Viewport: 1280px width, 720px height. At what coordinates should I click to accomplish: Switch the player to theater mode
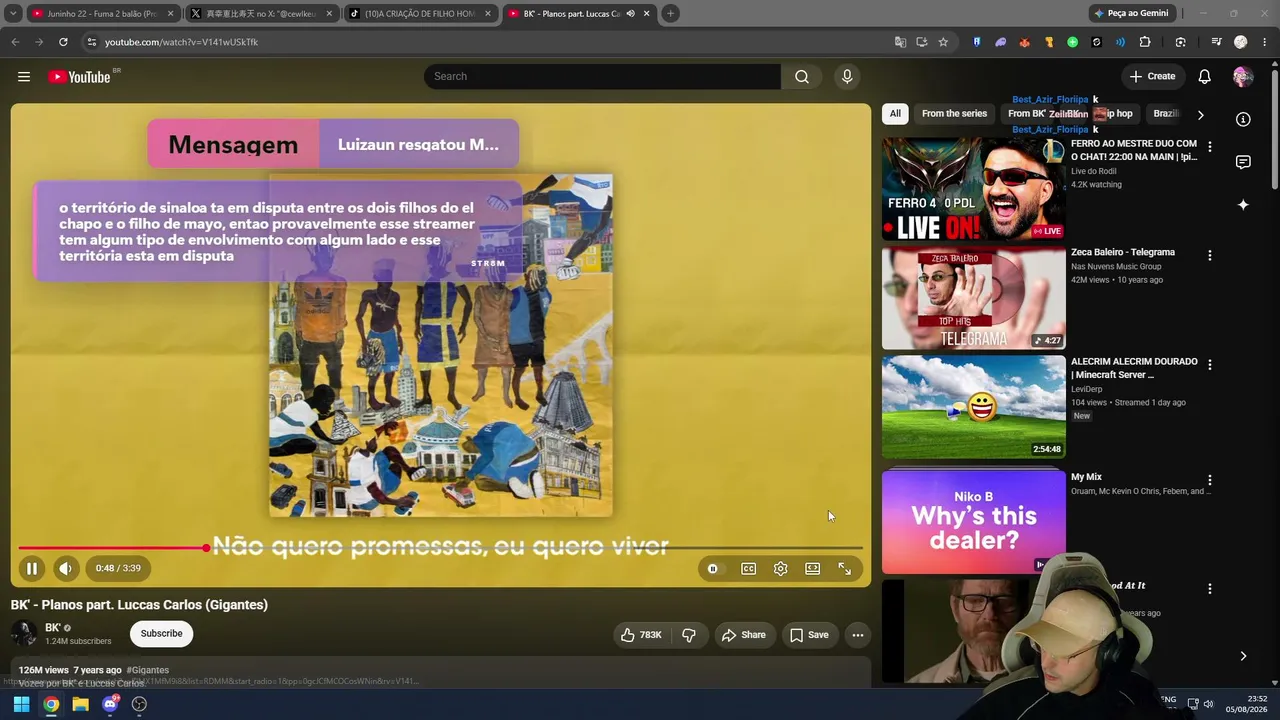point(813,569)
